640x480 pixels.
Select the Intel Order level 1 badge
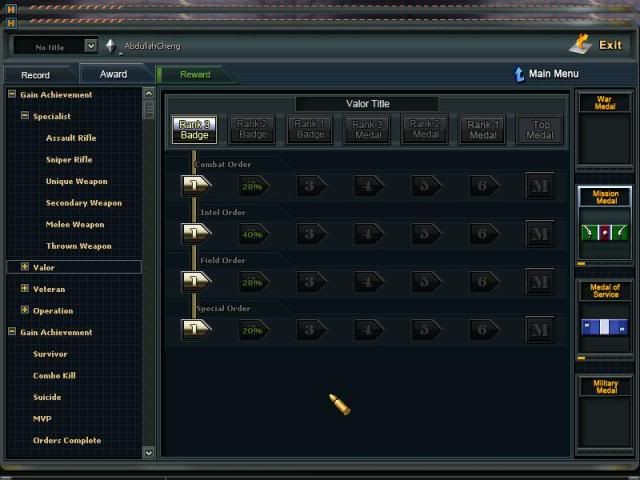(195, 233)
